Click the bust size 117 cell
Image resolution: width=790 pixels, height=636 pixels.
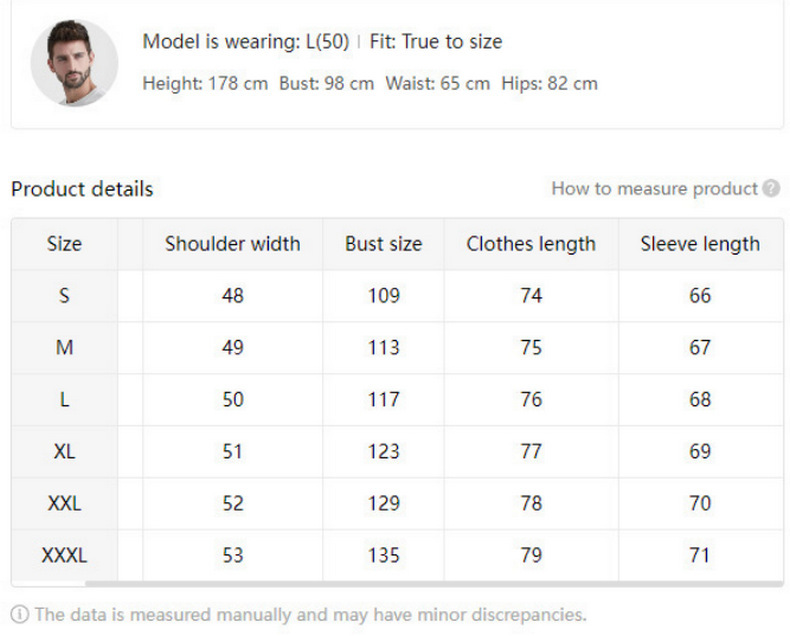point(383,400)
